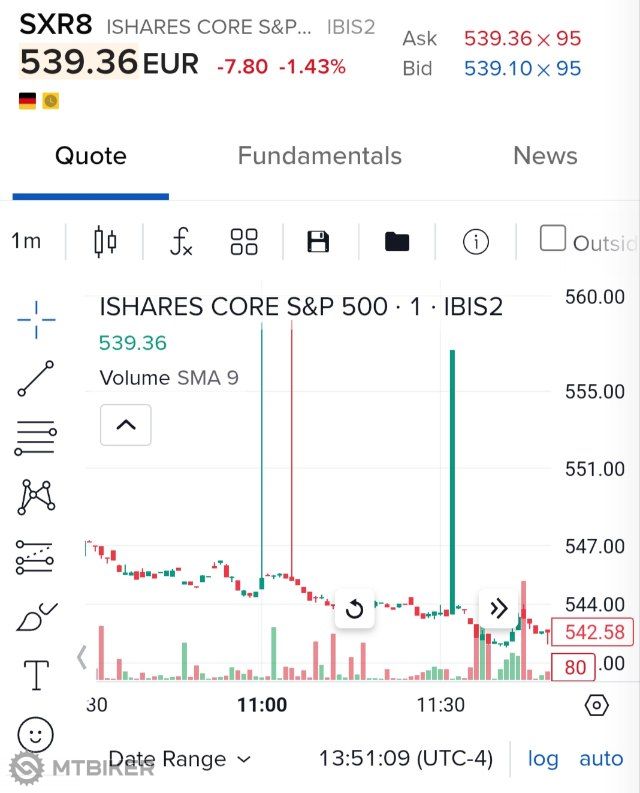This screenshot has height=793, width=640.
Task: Enable the Outside trading hours checkbox
Action: click(552, 238)
